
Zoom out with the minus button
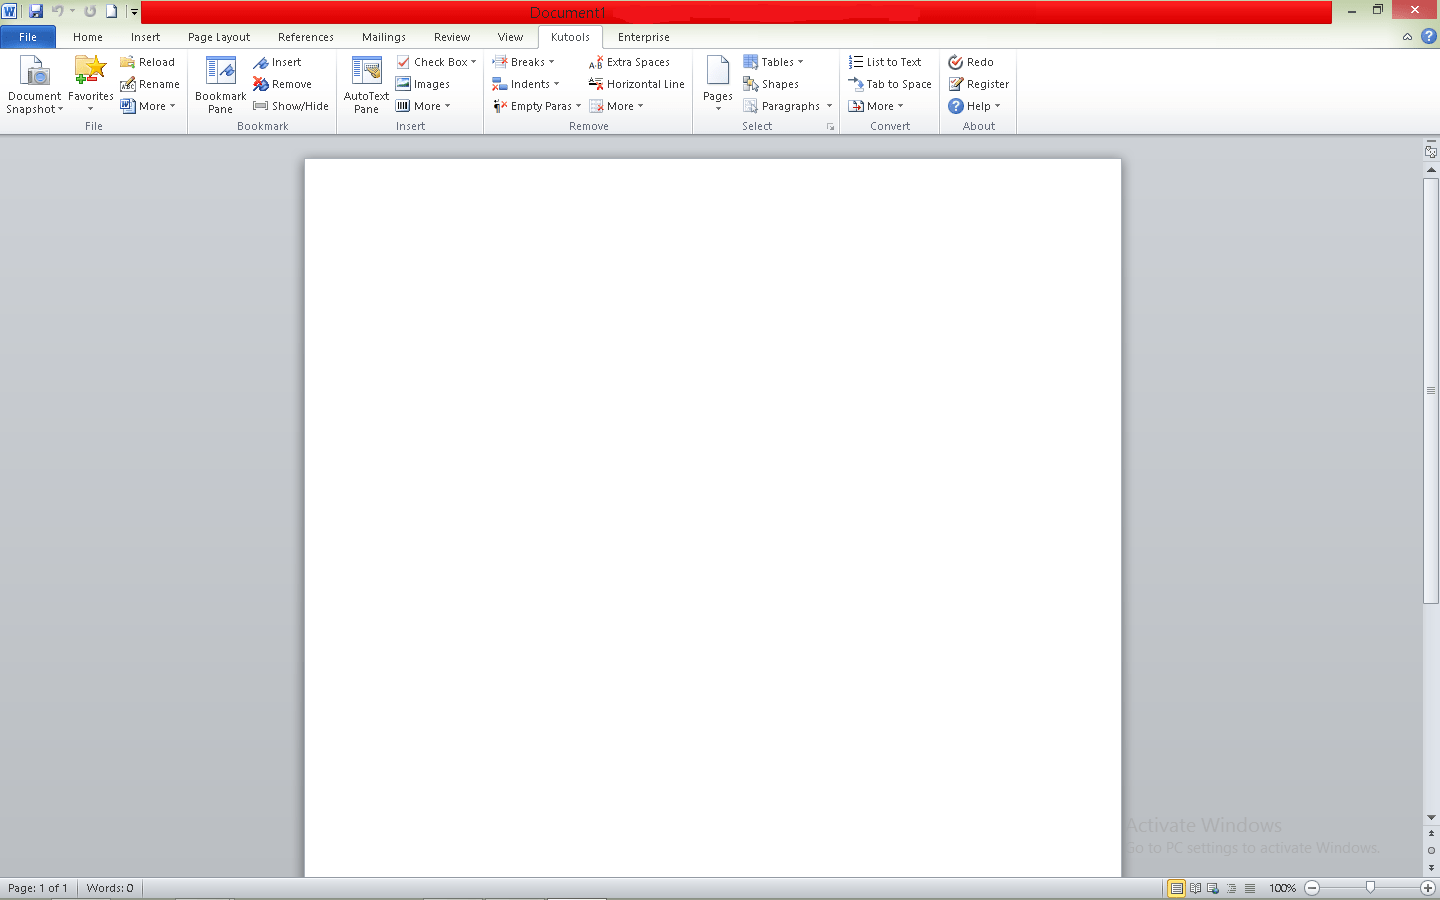coord(1312,888)
